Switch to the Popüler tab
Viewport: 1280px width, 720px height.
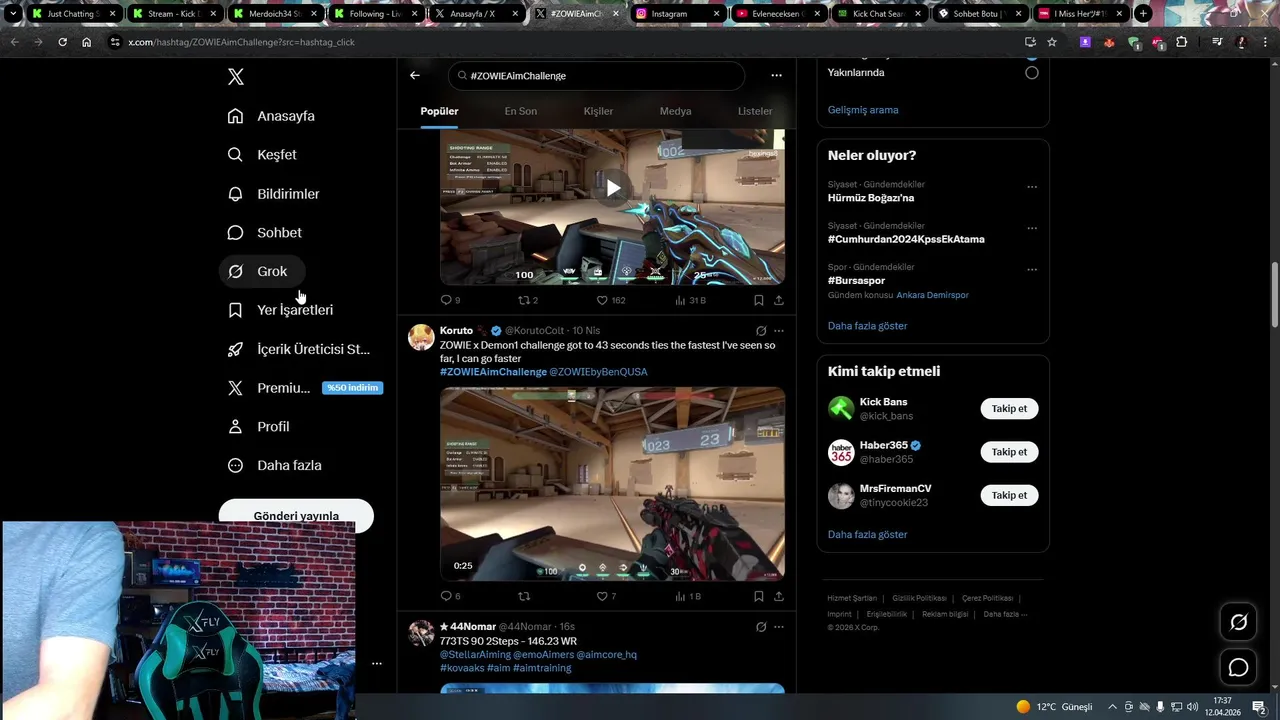439,111
